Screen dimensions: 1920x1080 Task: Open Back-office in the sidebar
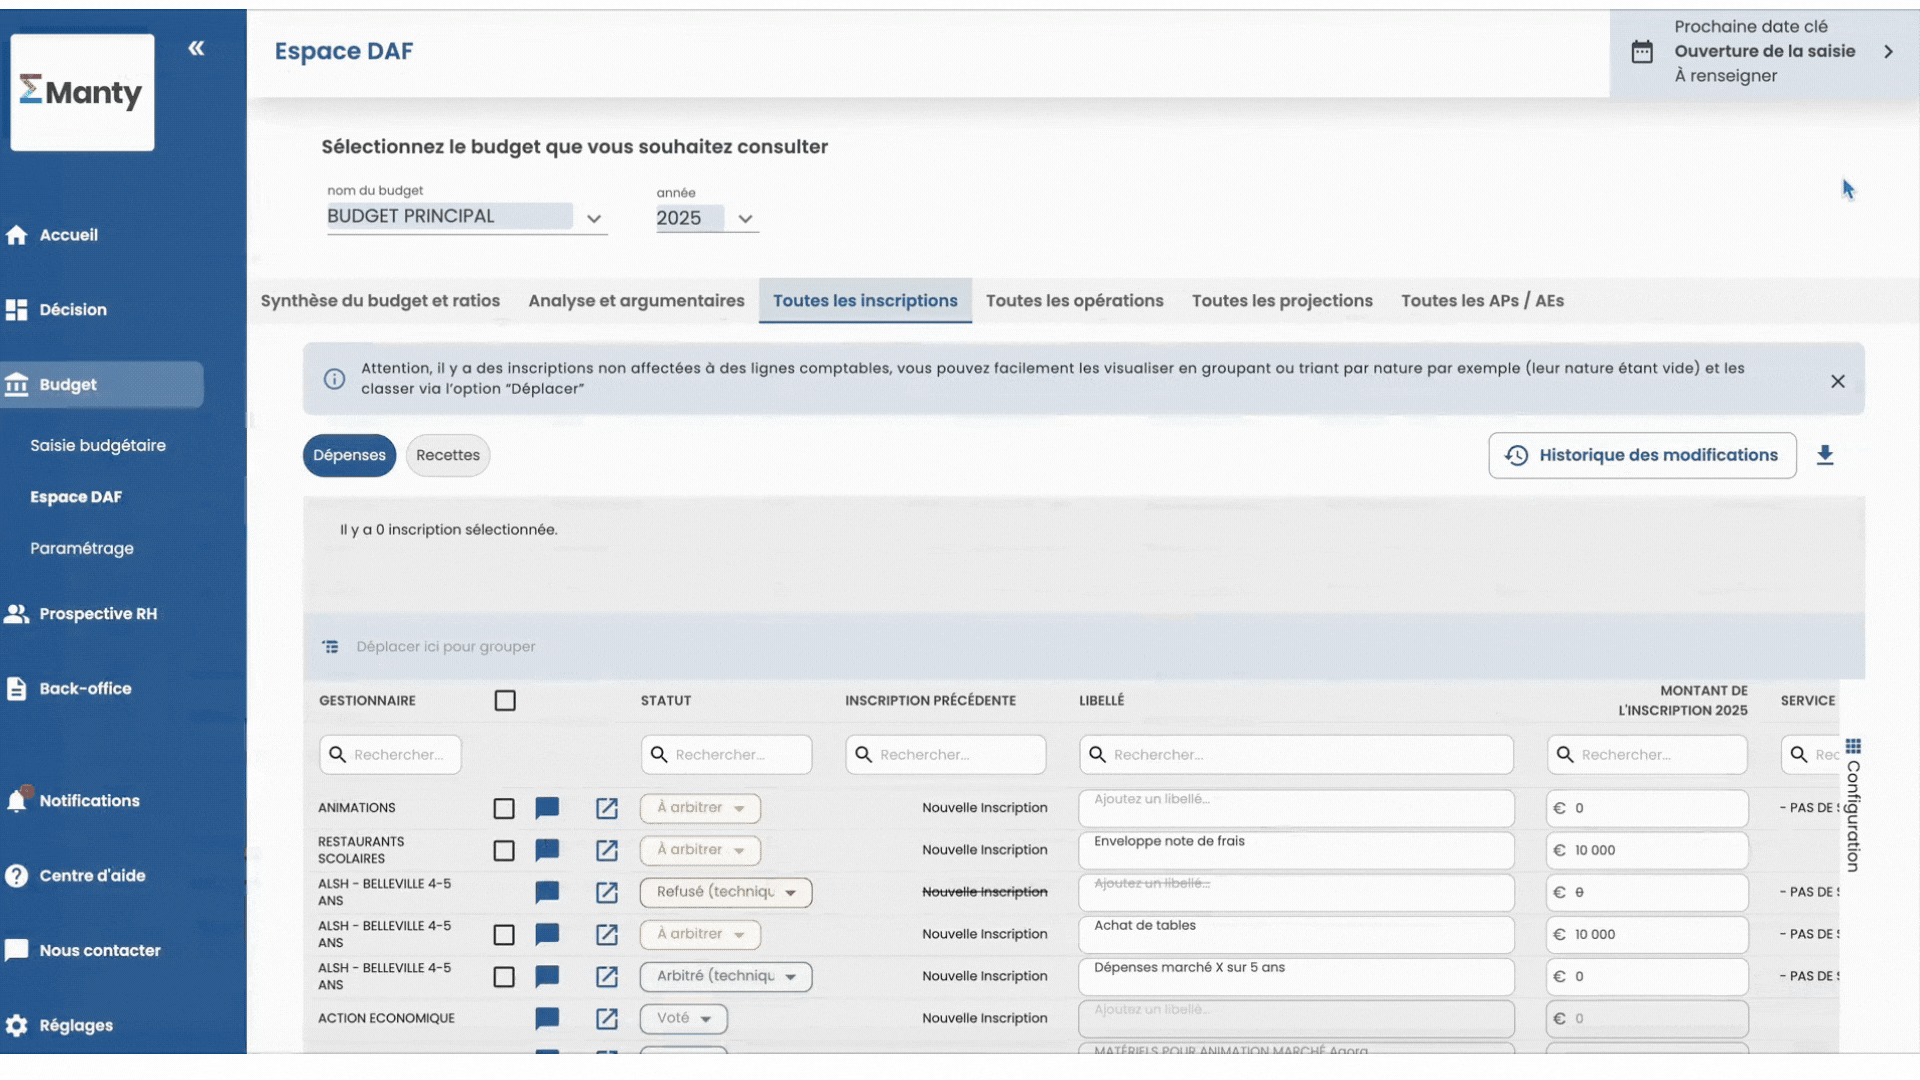68,689
